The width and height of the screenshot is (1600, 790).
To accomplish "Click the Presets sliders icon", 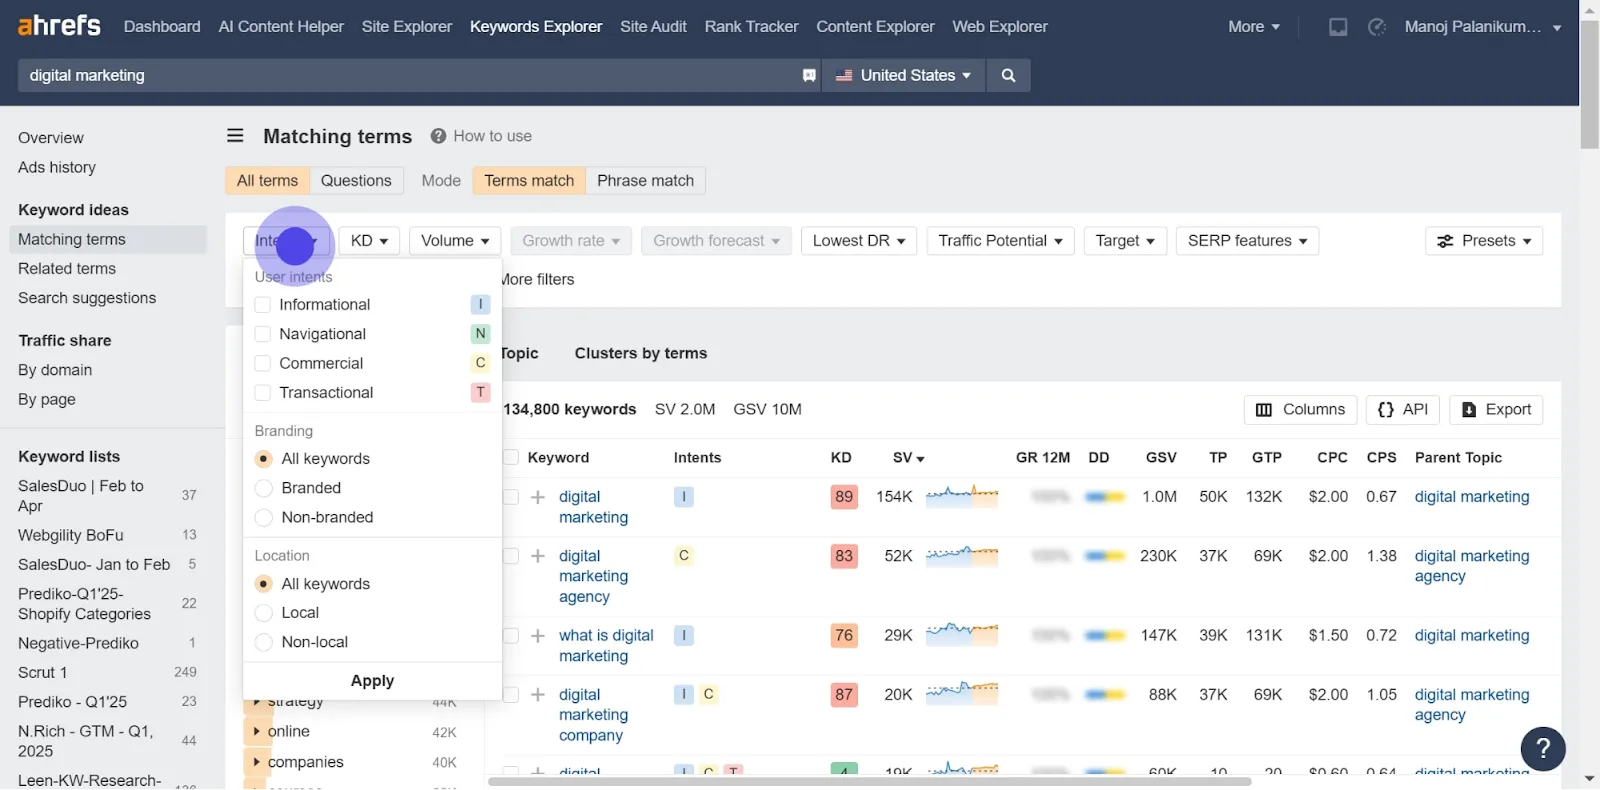I will click(1445, 241).
